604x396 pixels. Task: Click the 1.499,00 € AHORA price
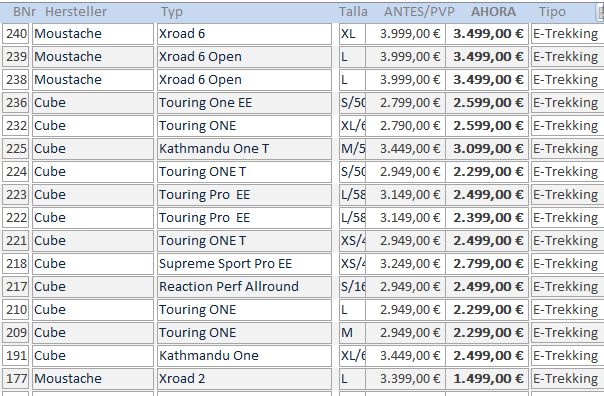click(487, 379)
